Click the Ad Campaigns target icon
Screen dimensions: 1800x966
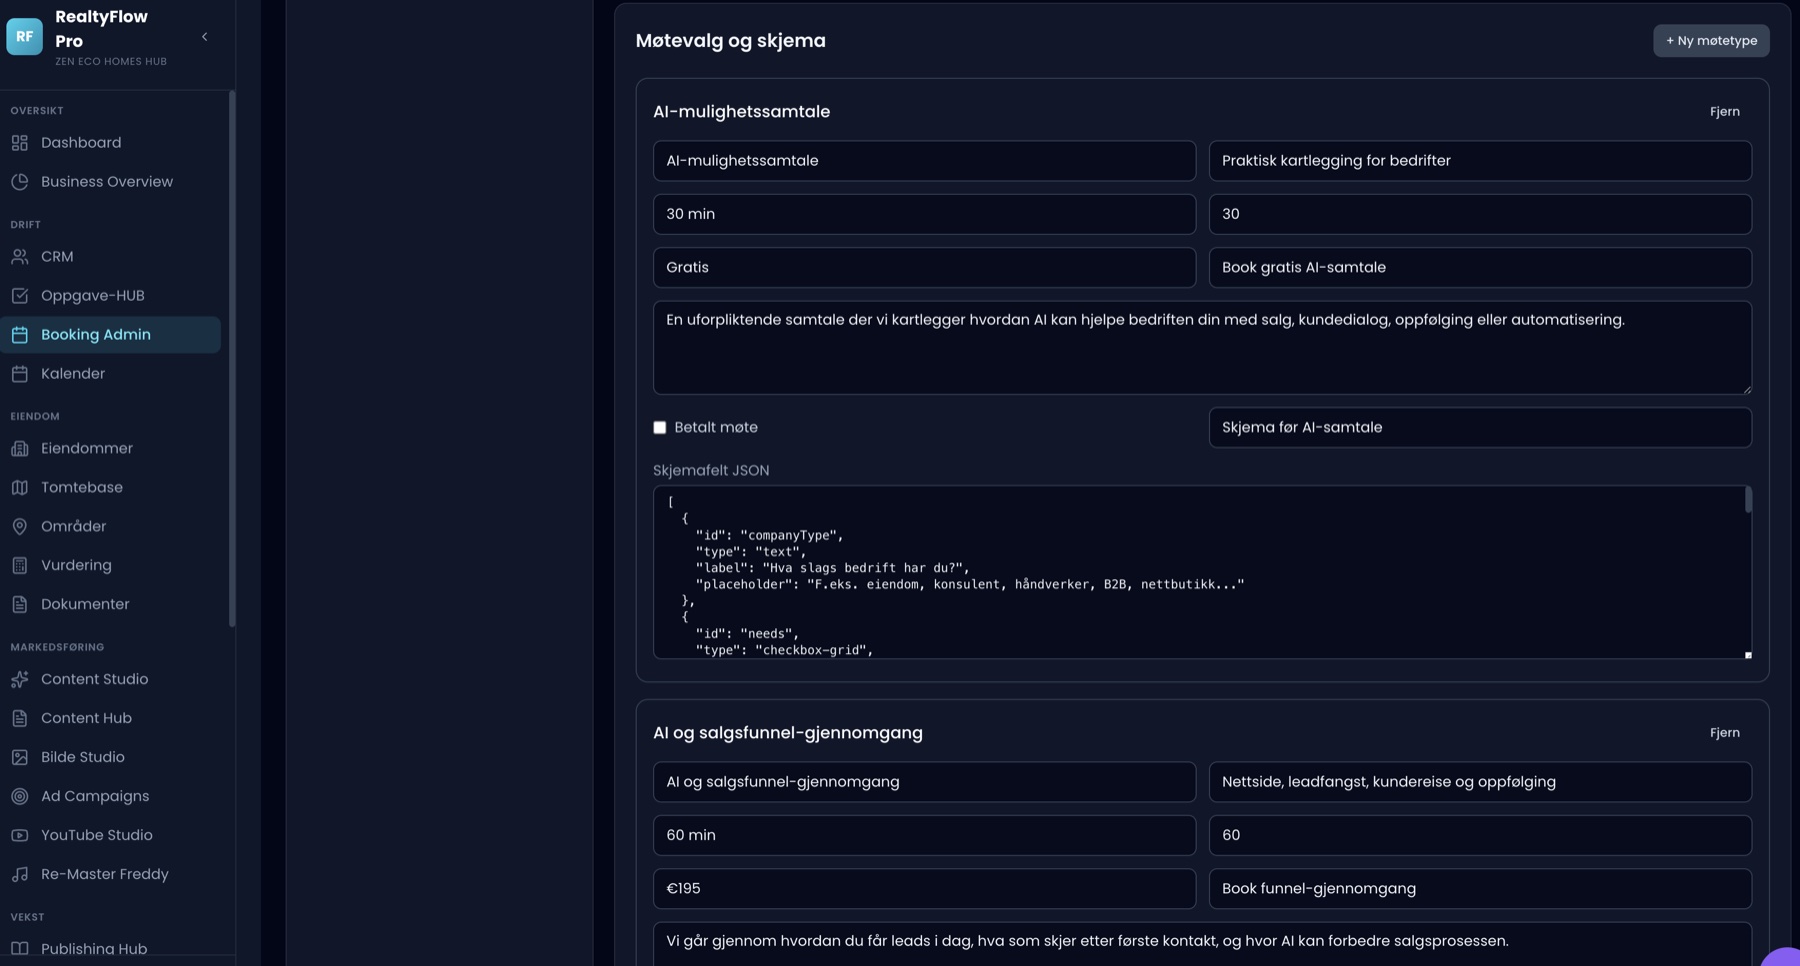click(x=20, y=797)
